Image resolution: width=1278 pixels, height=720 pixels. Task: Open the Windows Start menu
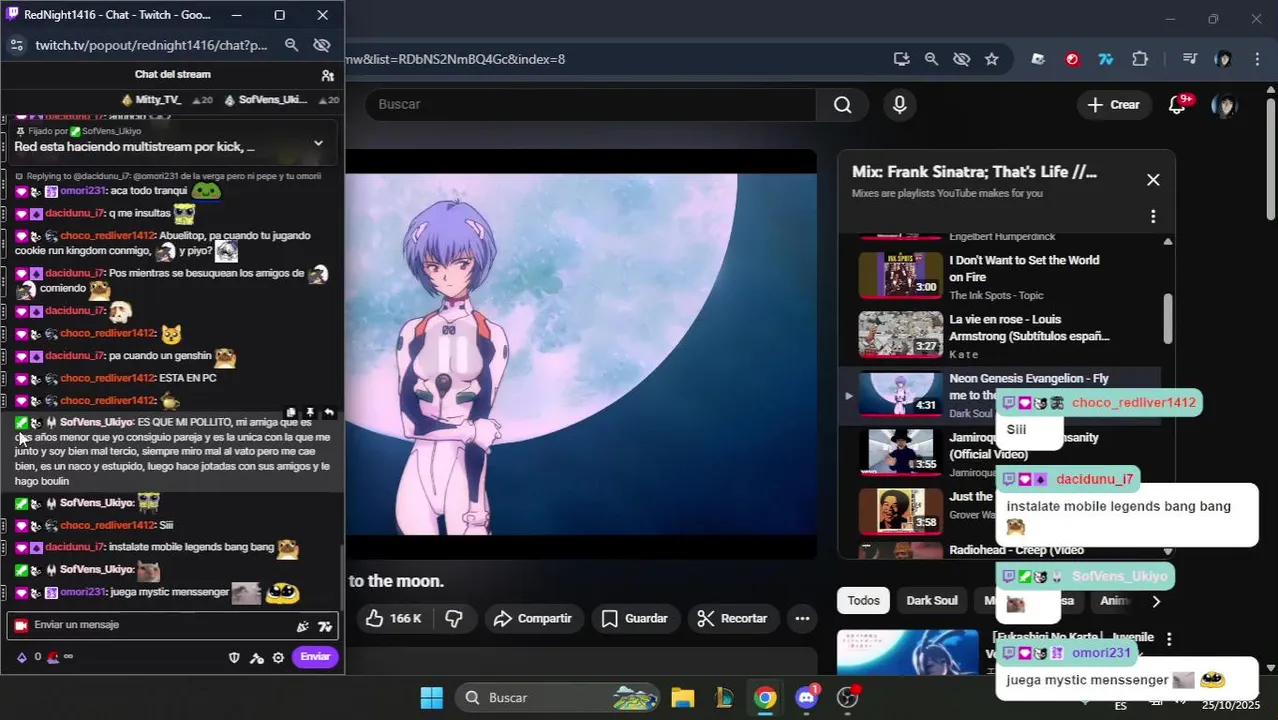[431, 697]
